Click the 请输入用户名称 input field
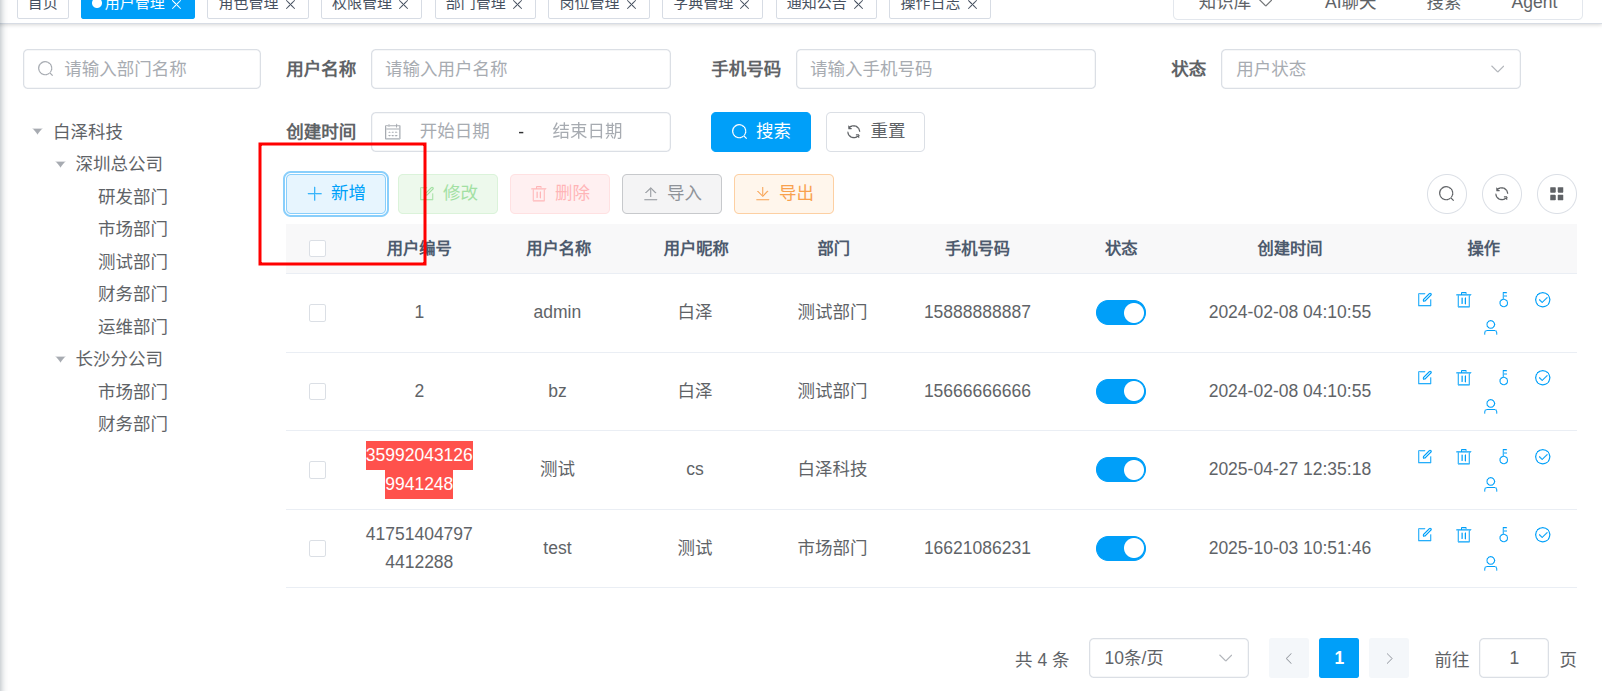Screen dimensions: 1602x691 (x=520, y=69)
